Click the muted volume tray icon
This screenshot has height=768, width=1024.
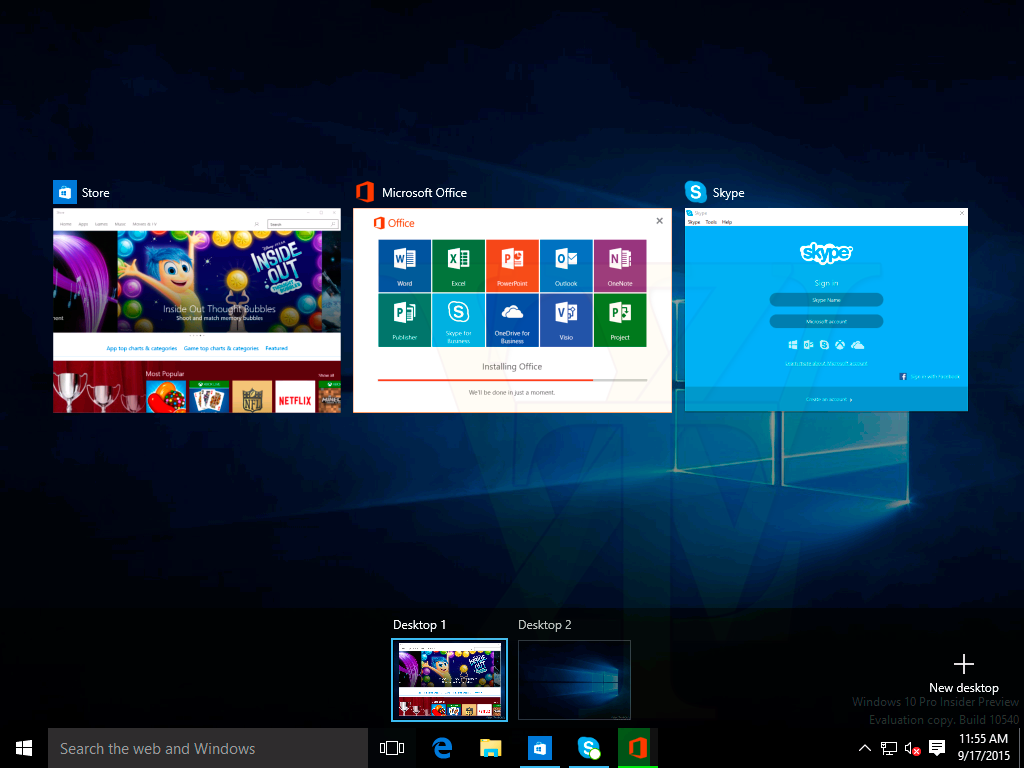click(912, 748)
